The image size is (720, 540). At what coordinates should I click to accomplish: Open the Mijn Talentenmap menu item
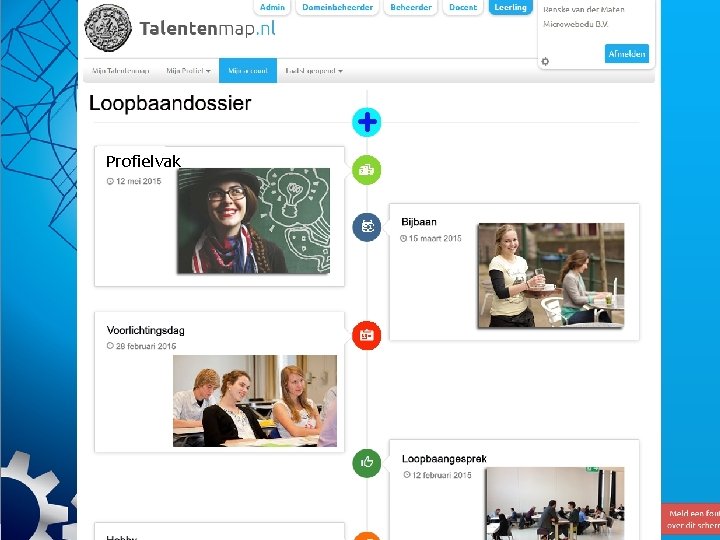click(x=121, y=71)
